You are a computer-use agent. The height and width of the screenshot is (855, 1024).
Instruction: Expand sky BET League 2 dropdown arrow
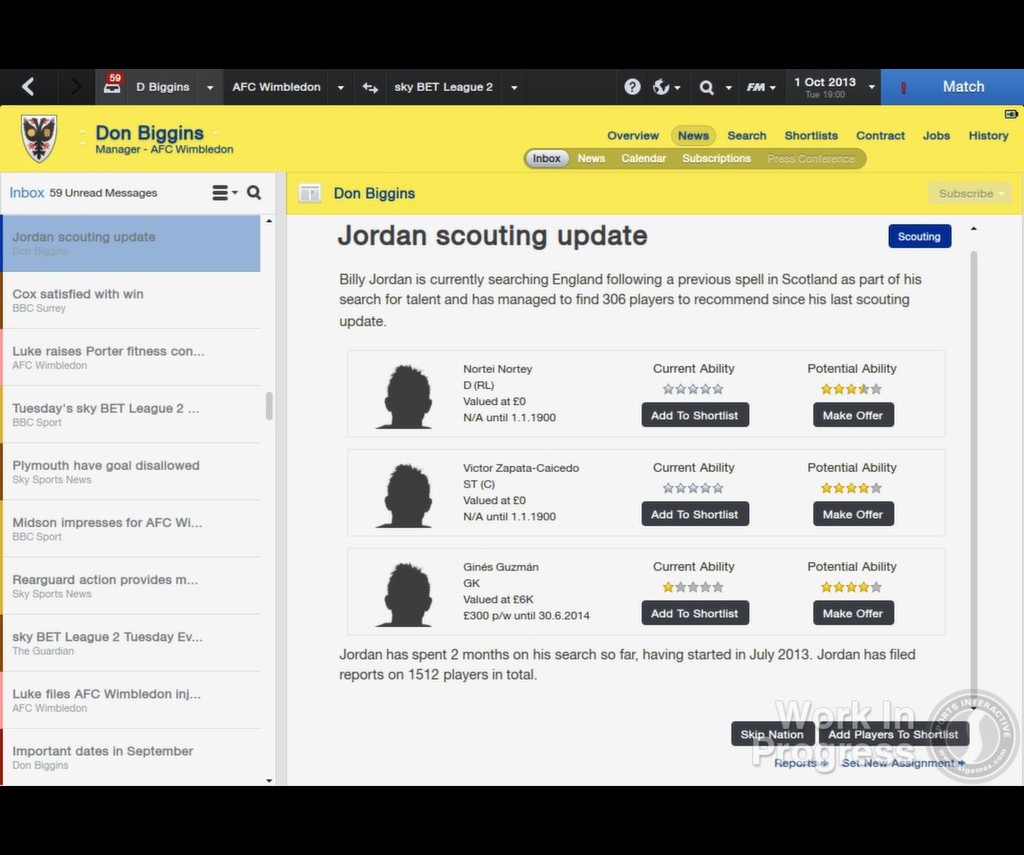point(514,88)
